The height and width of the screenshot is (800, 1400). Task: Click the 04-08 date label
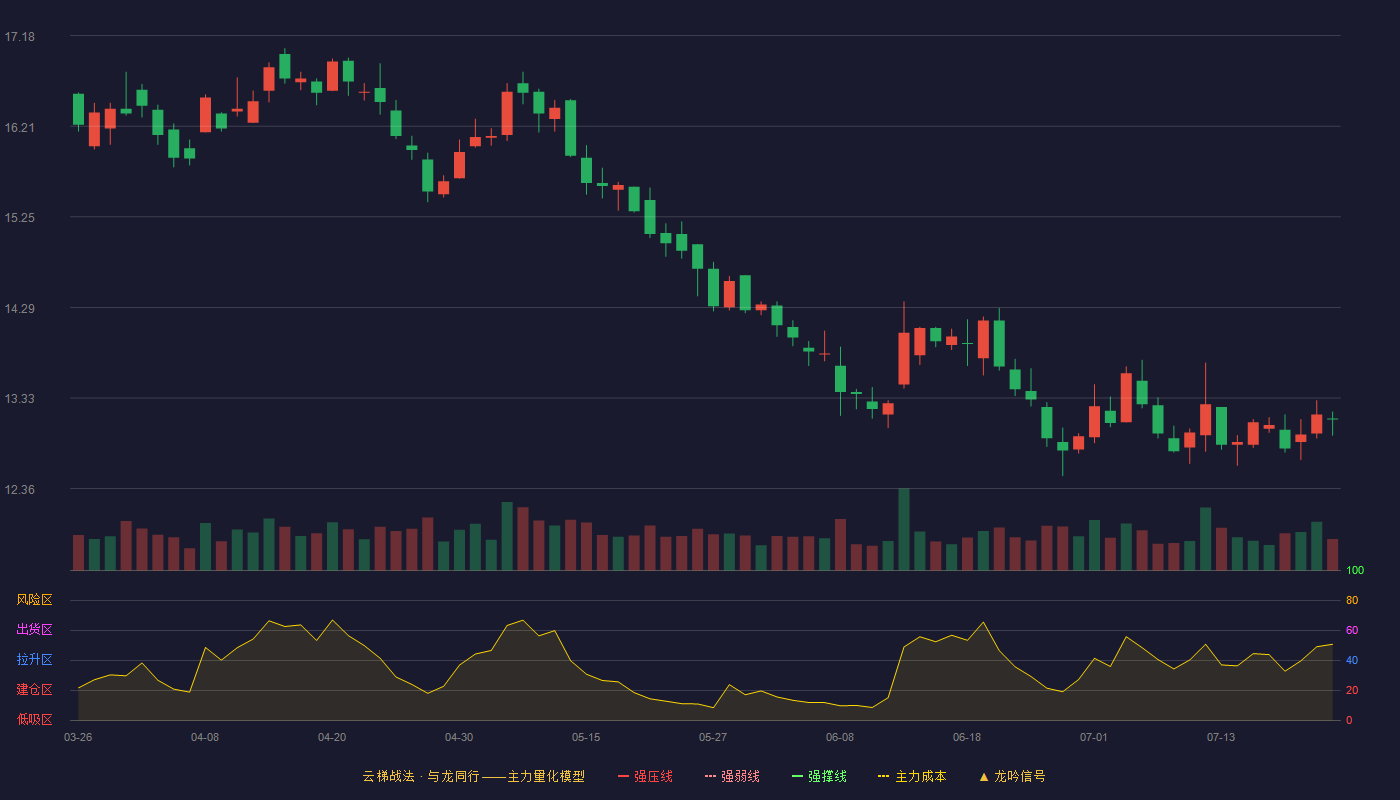tap(205, 737)
